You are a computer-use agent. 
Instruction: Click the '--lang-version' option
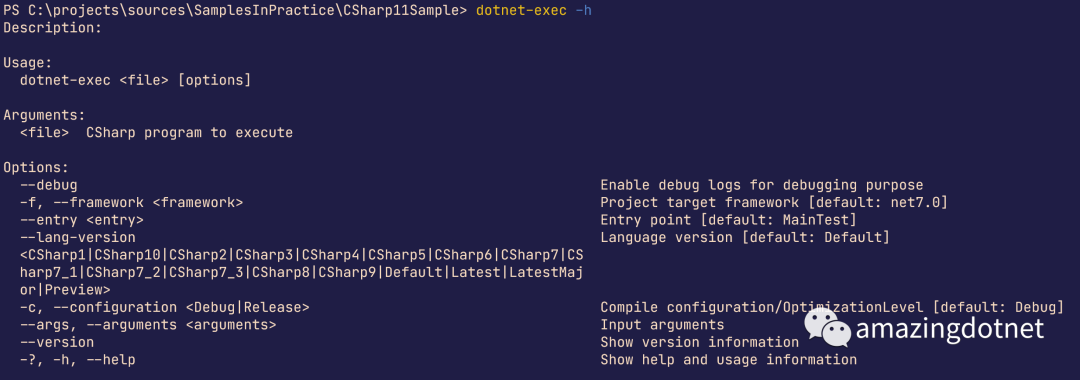click(x=78, y=238)
